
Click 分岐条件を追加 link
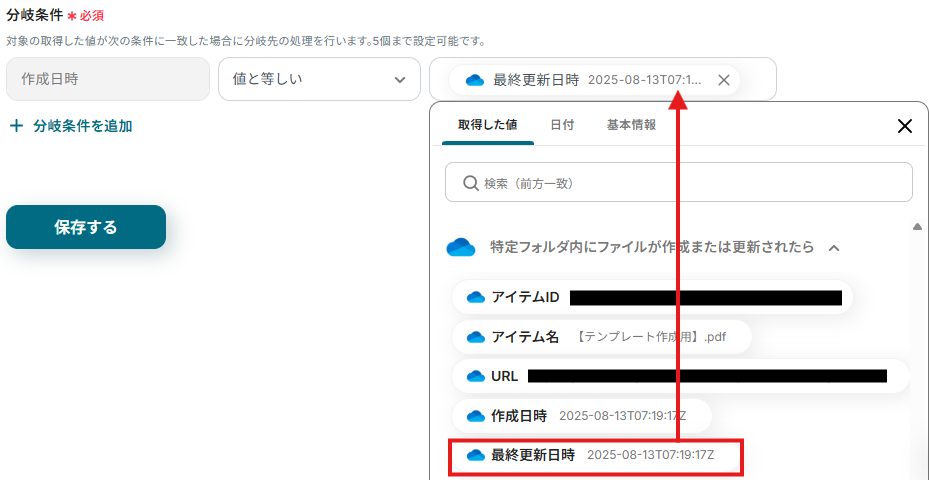[82, 126]
